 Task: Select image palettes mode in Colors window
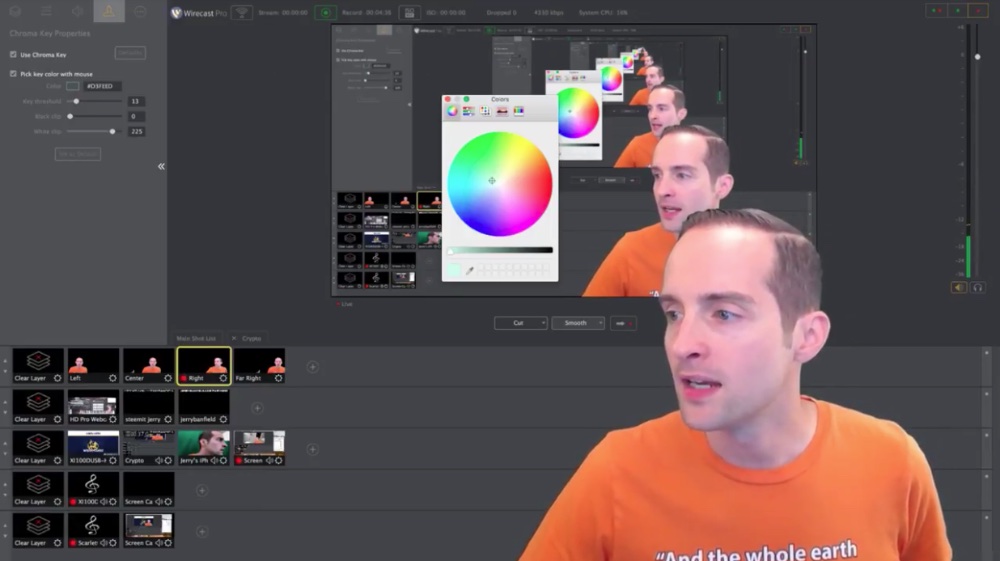click(502, 111)
